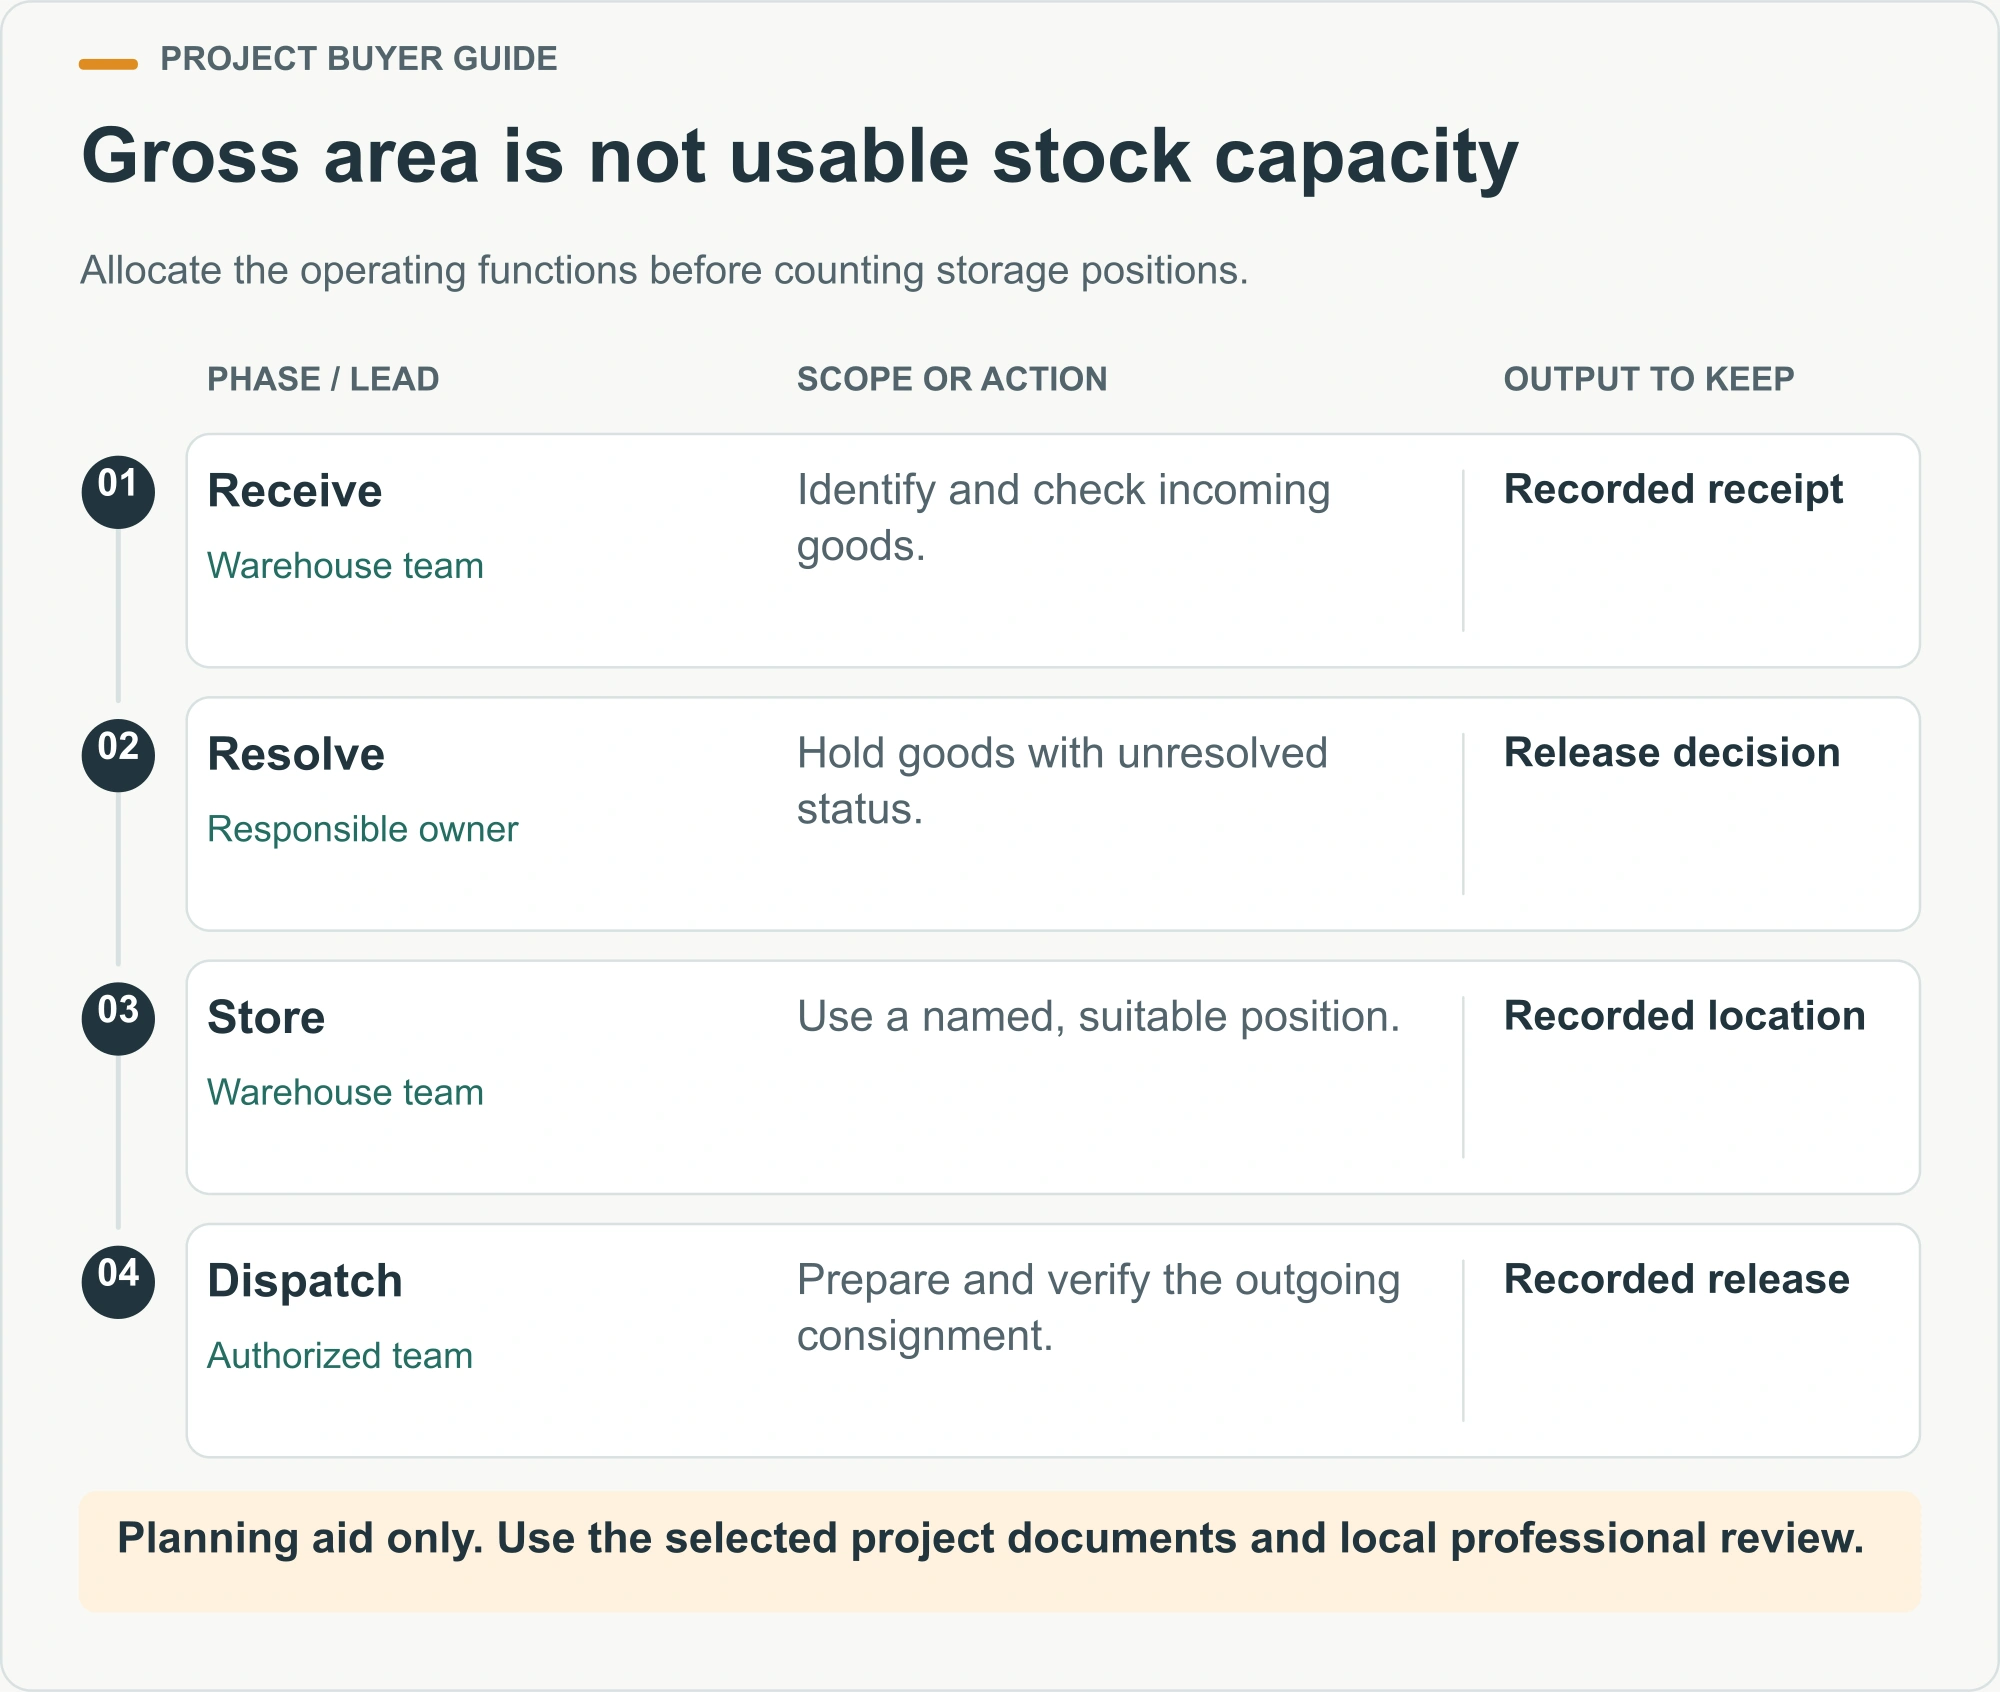Click the 'Receive' phase title

[295, 491]
